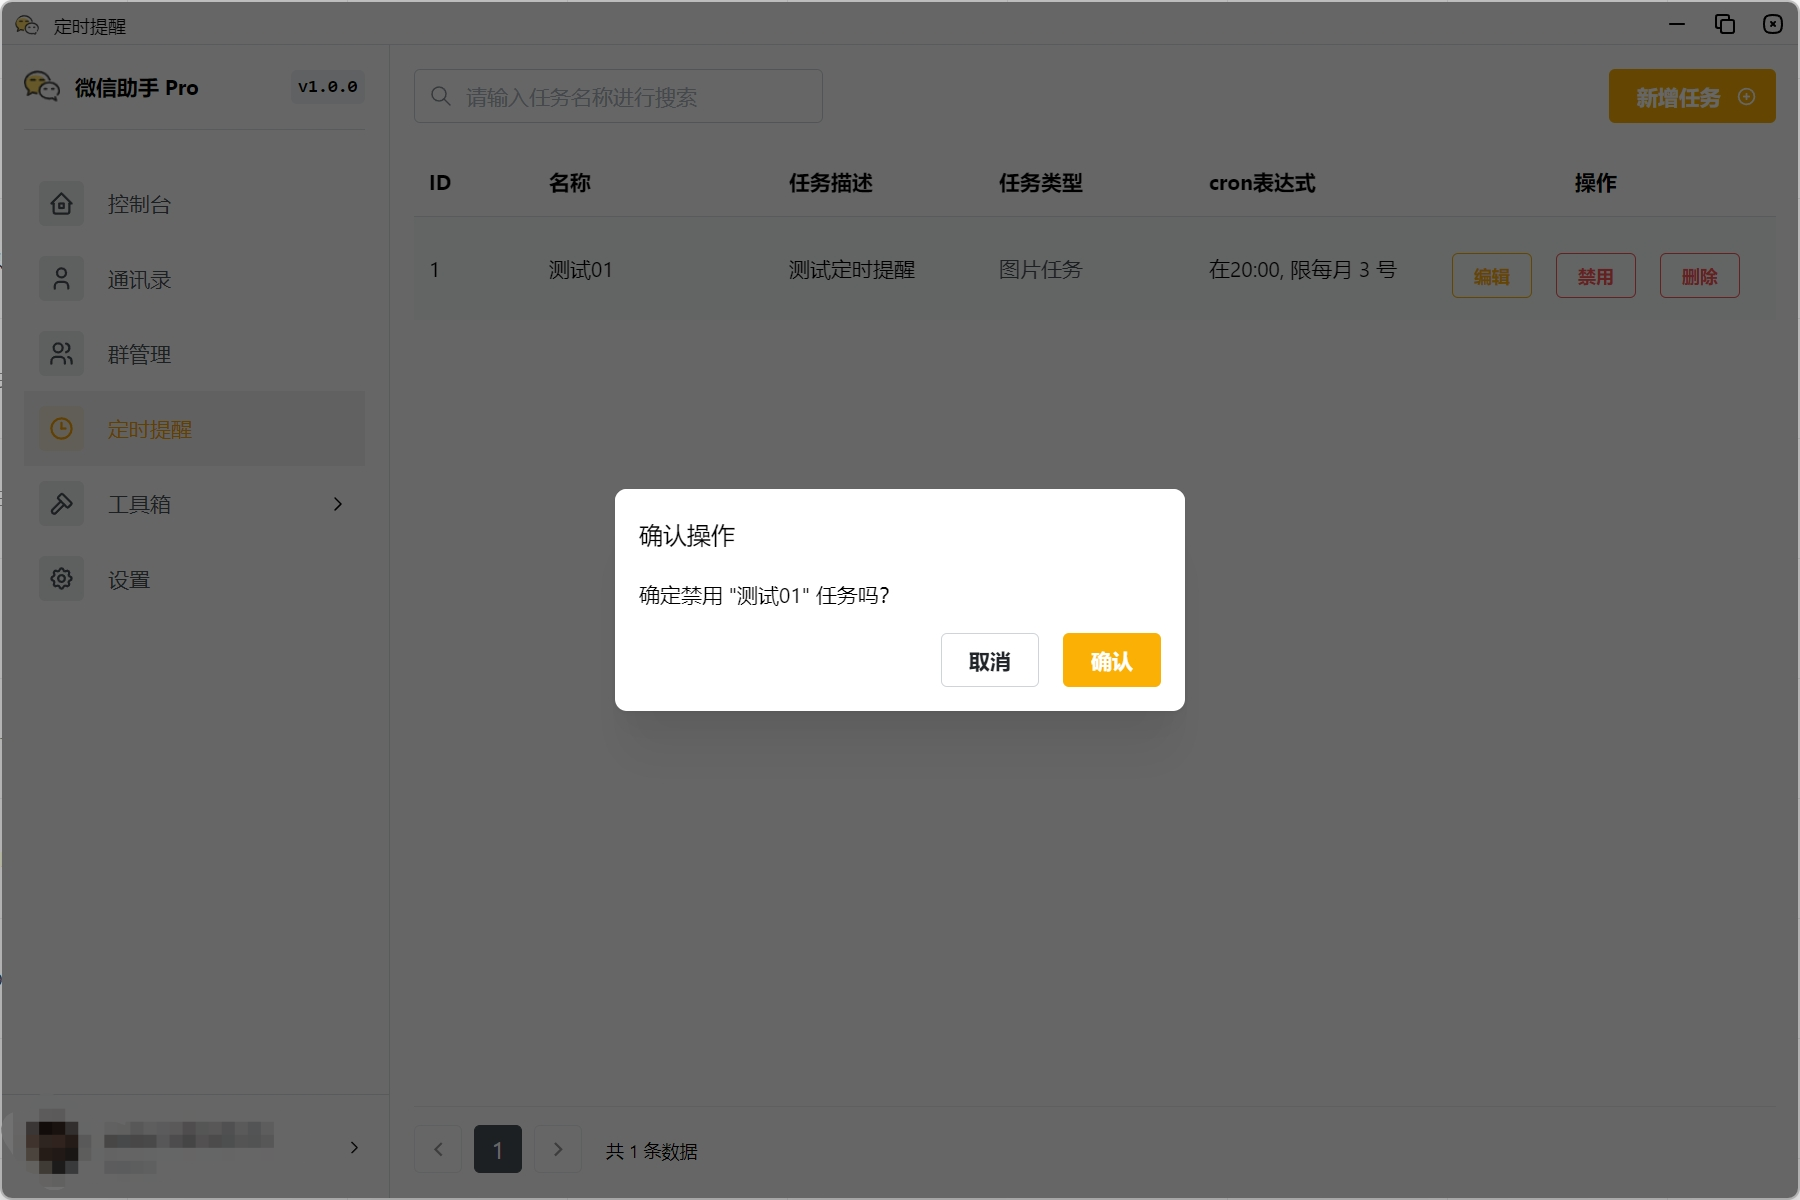Open the 设置 gear icon

61,578
